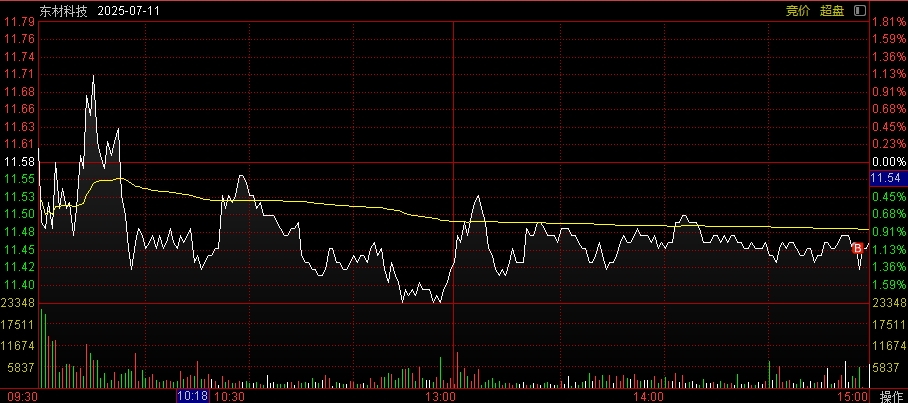The image size is (908, 403).
Task: Click the right 11674 volume axis label
Action: (889, 346)
